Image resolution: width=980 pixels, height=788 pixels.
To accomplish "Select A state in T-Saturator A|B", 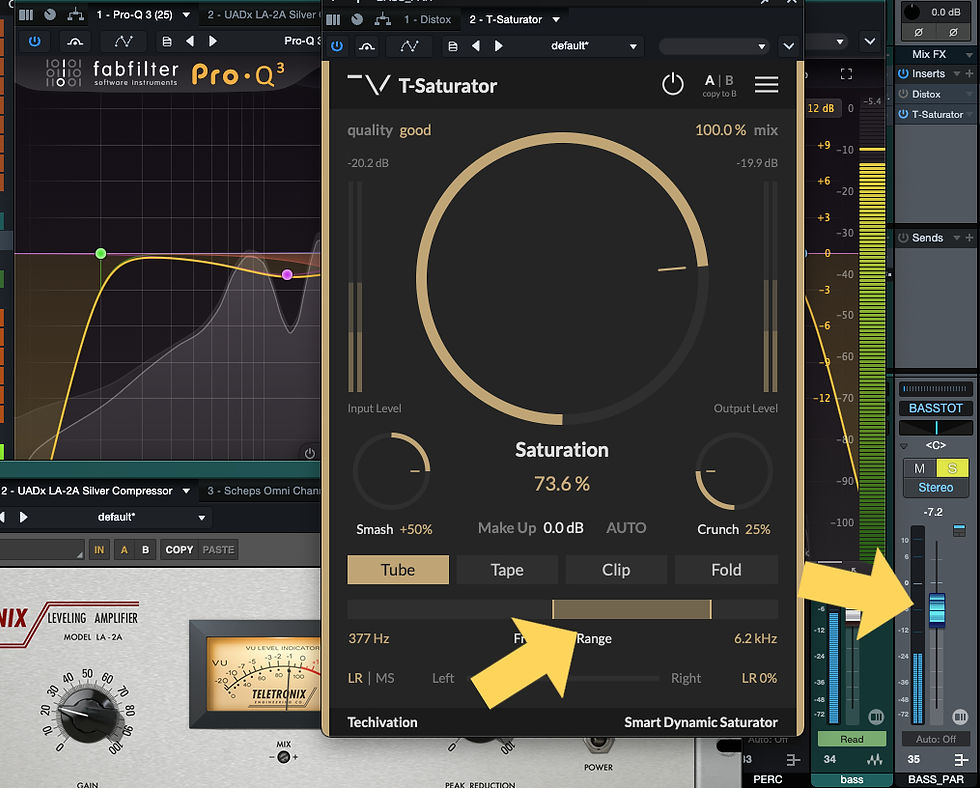I will click(x=709, y=80).
